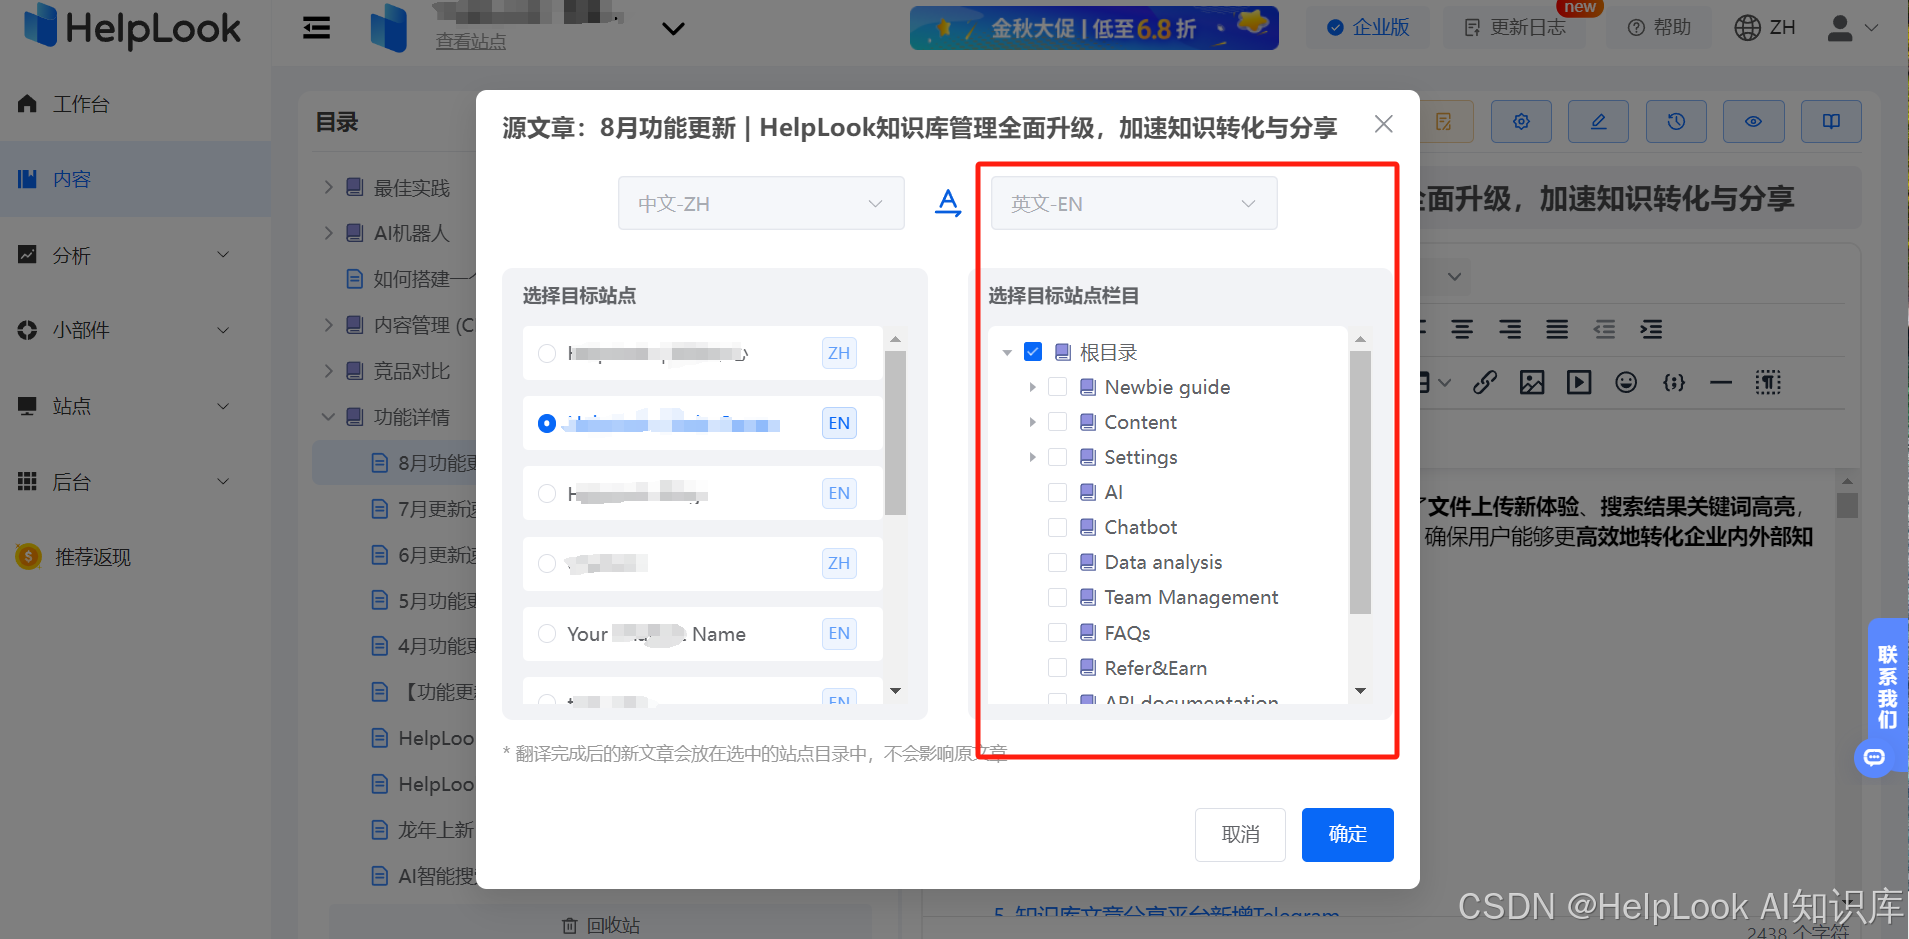
Task: Expand the Settings tree node
Action: (1032, 457)
